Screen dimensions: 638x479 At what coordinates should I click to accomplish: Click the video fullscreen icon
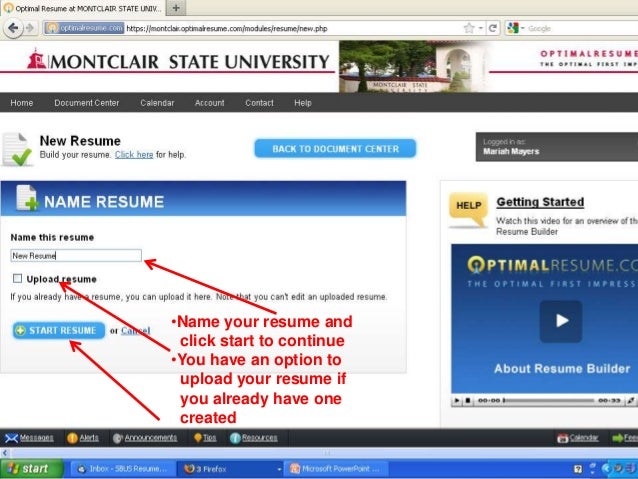coord(630,400)
